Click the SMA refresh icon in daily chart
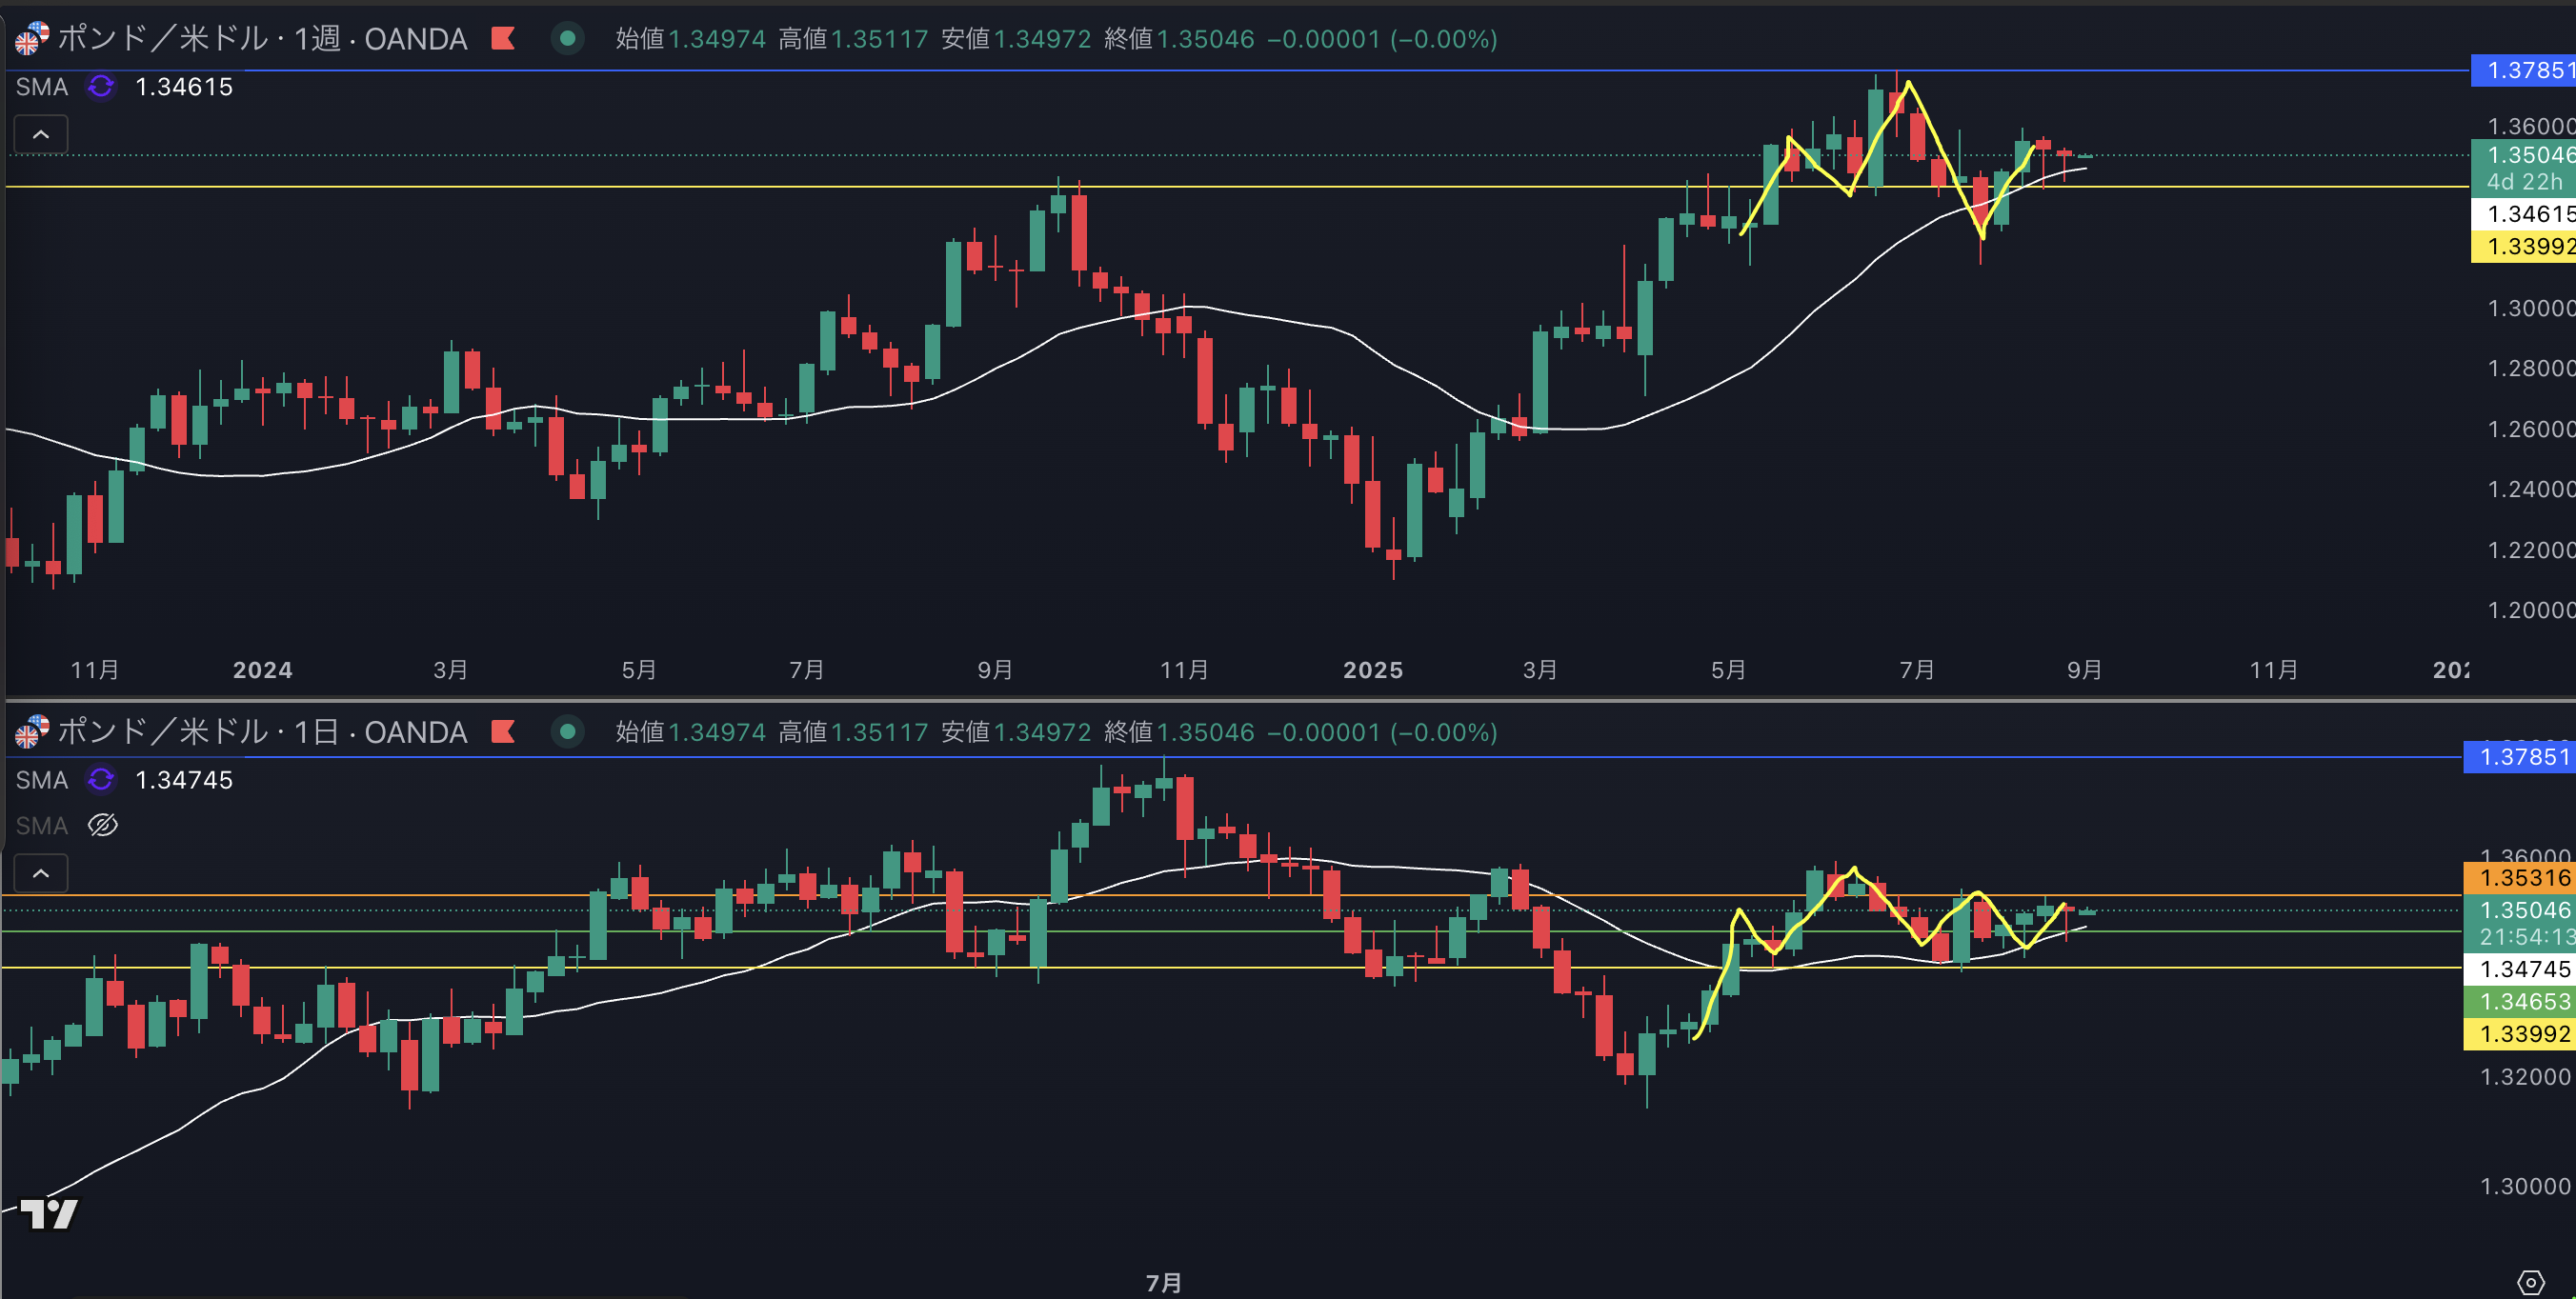The image size is (2576, 1299). (101, 780)
